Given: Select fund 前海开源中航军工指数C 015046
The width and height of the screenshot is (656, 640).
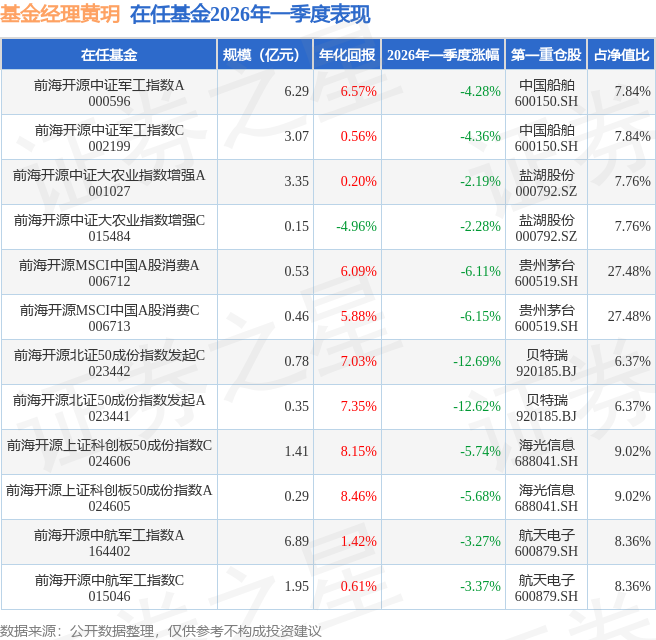Looking at the screenshot, I should coord(109,588).
